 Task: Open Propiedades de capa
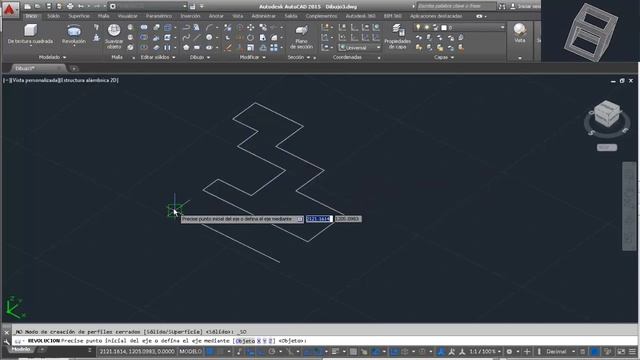(397, 37)
